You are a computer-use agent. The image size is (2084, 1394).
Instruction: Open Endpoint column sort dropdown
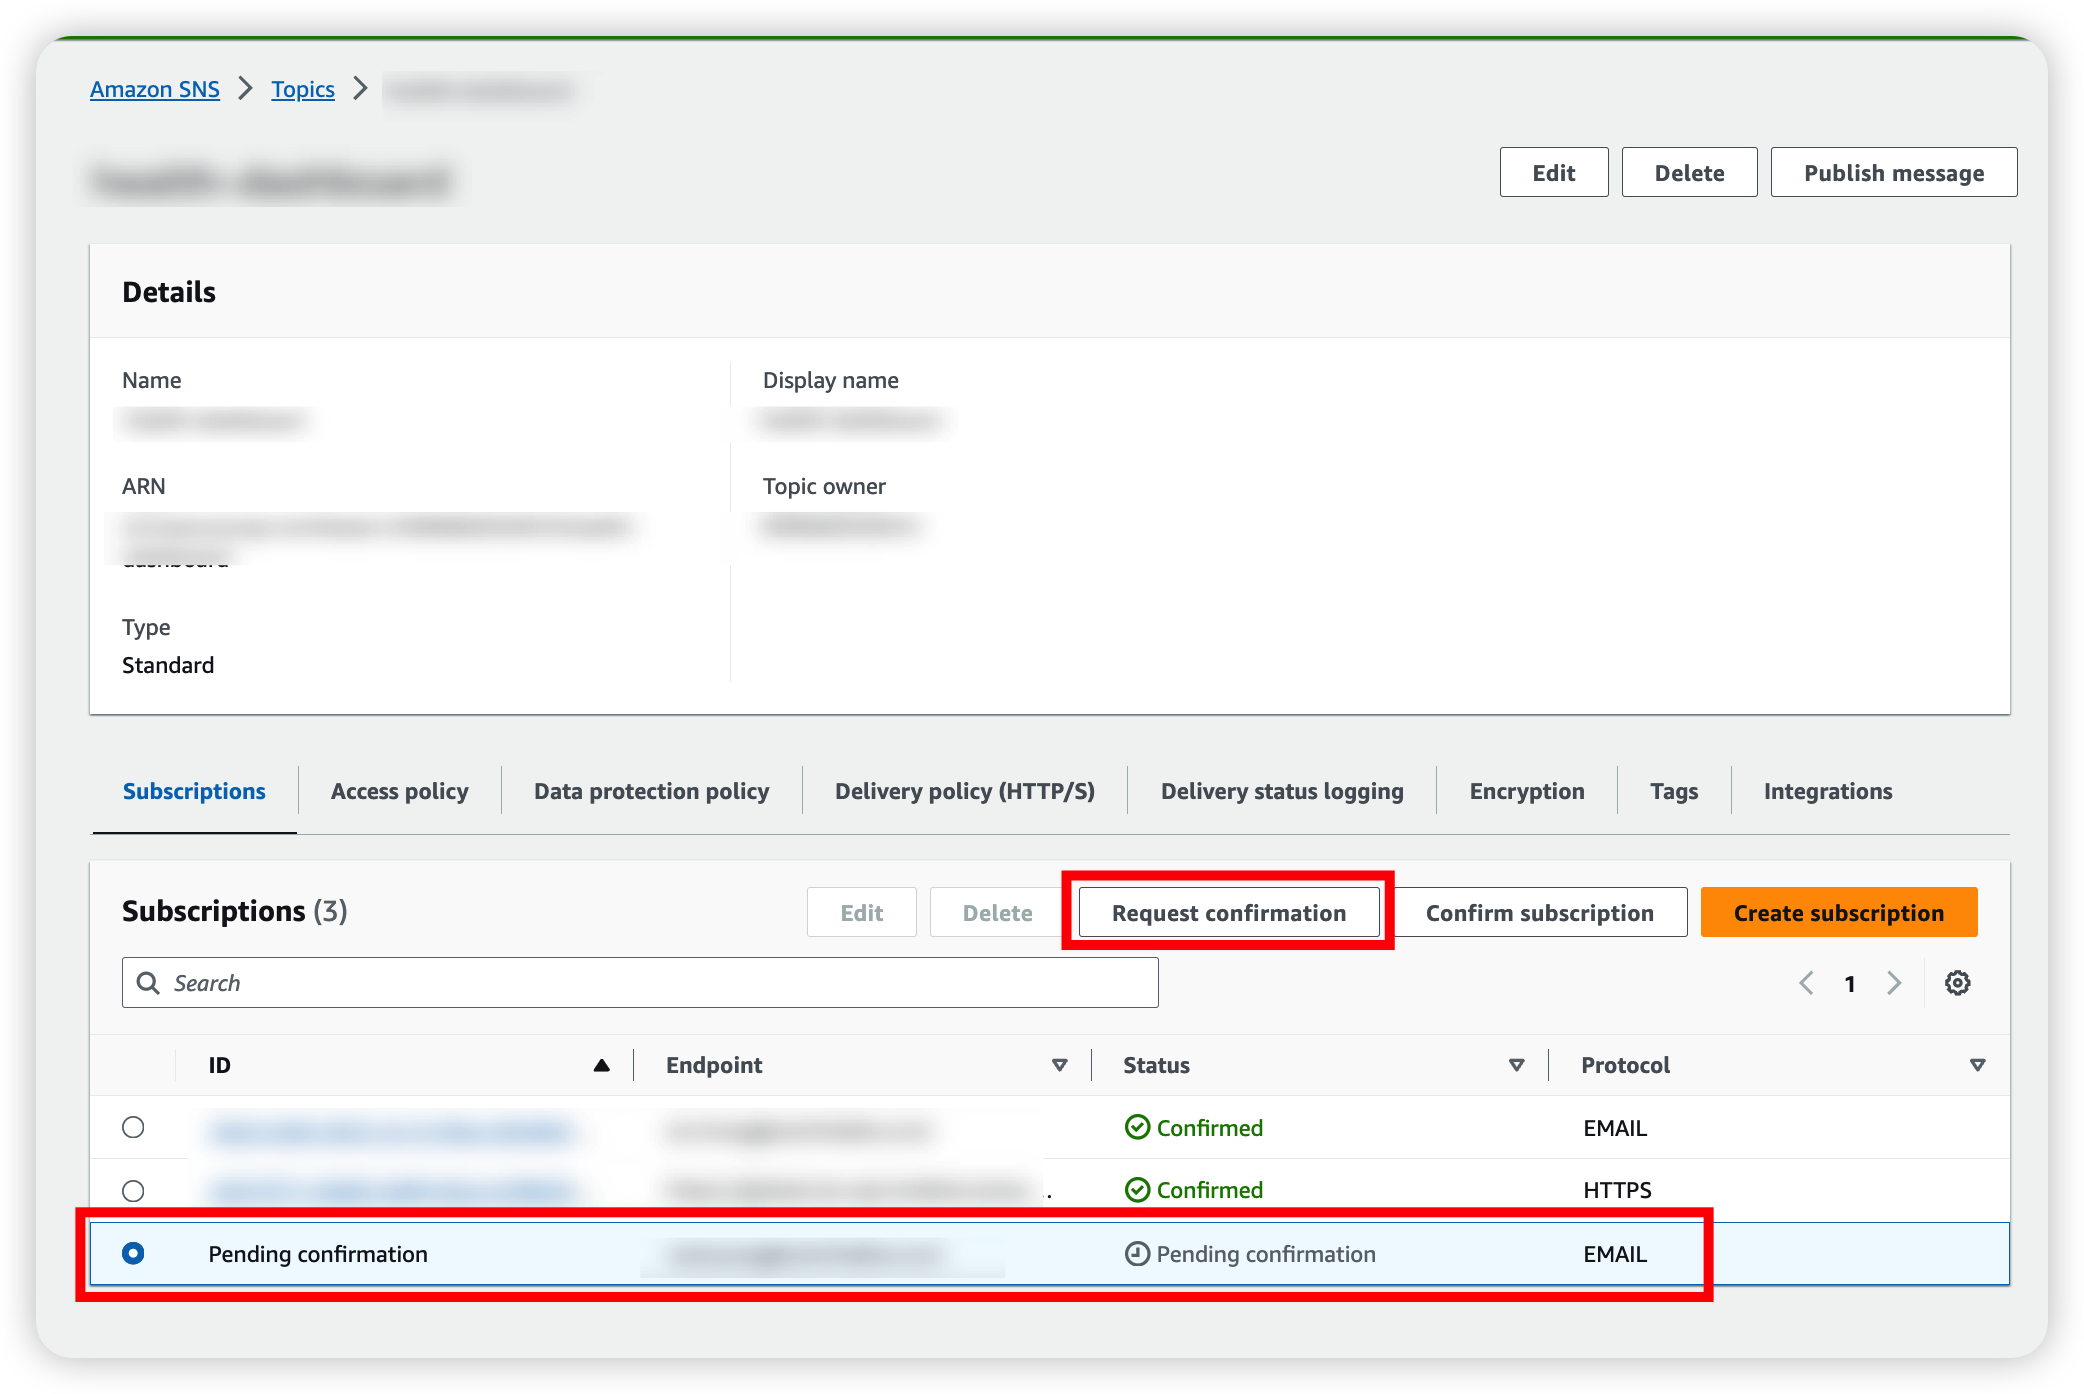[1060, 1065]
